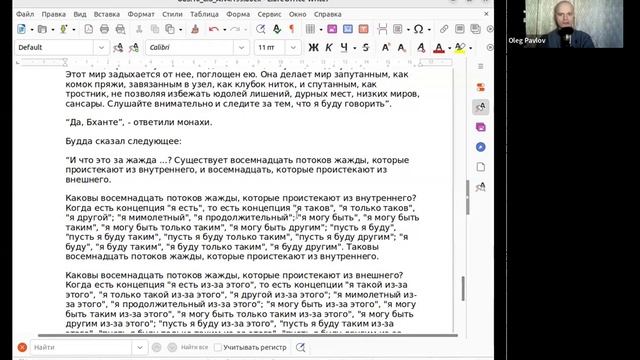
Task: Toggle italic К formatting
Action: (x=329, y=48)
